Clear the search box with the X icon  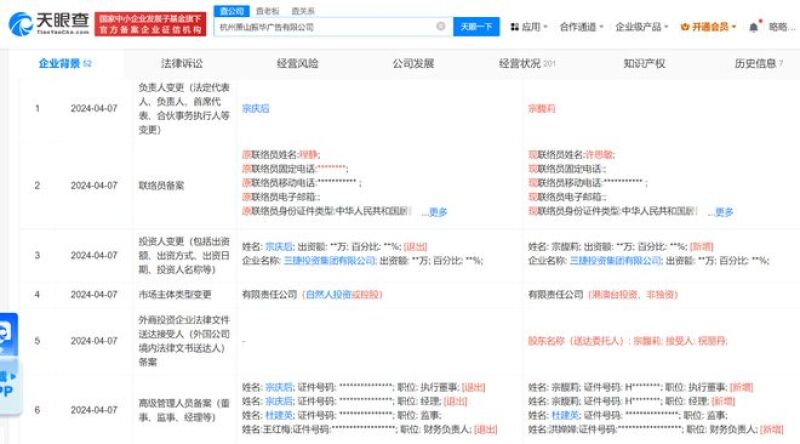click(441, 27)
